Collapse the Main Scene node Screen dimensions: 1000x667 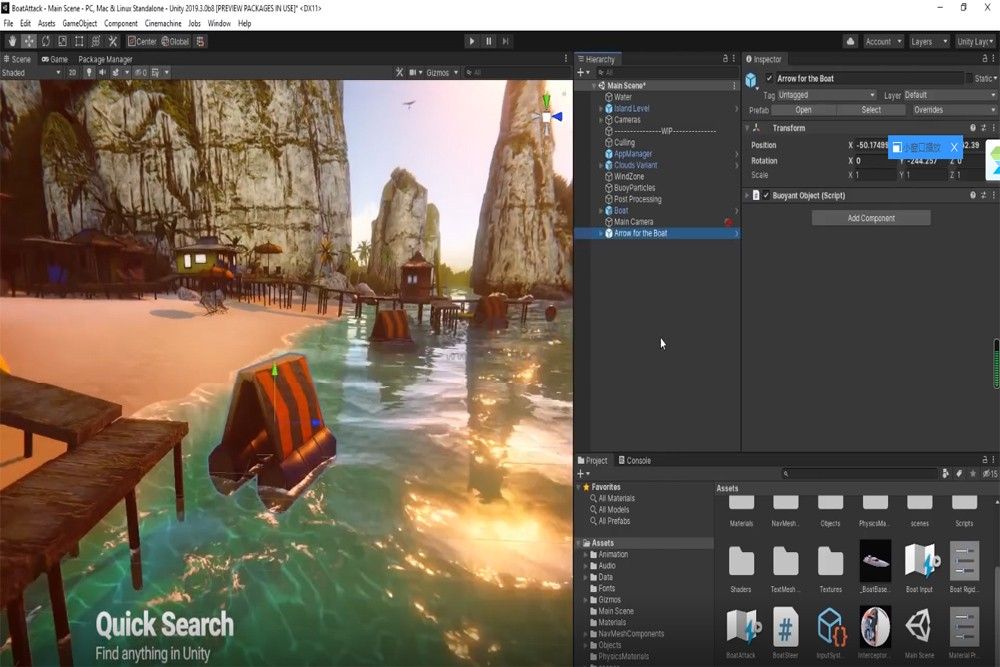pos(594,85)
